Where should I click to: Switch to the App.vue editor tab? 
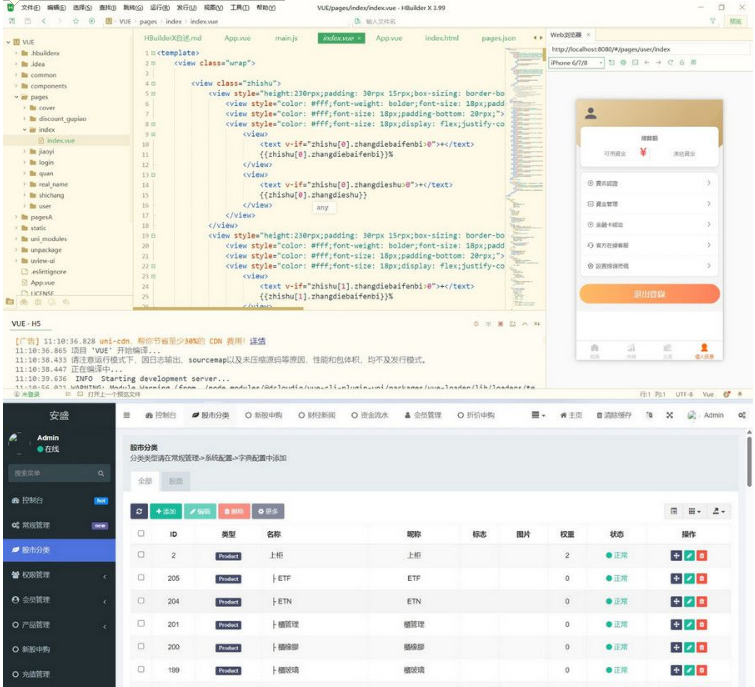pyautogui.click(x=237, y=38)
